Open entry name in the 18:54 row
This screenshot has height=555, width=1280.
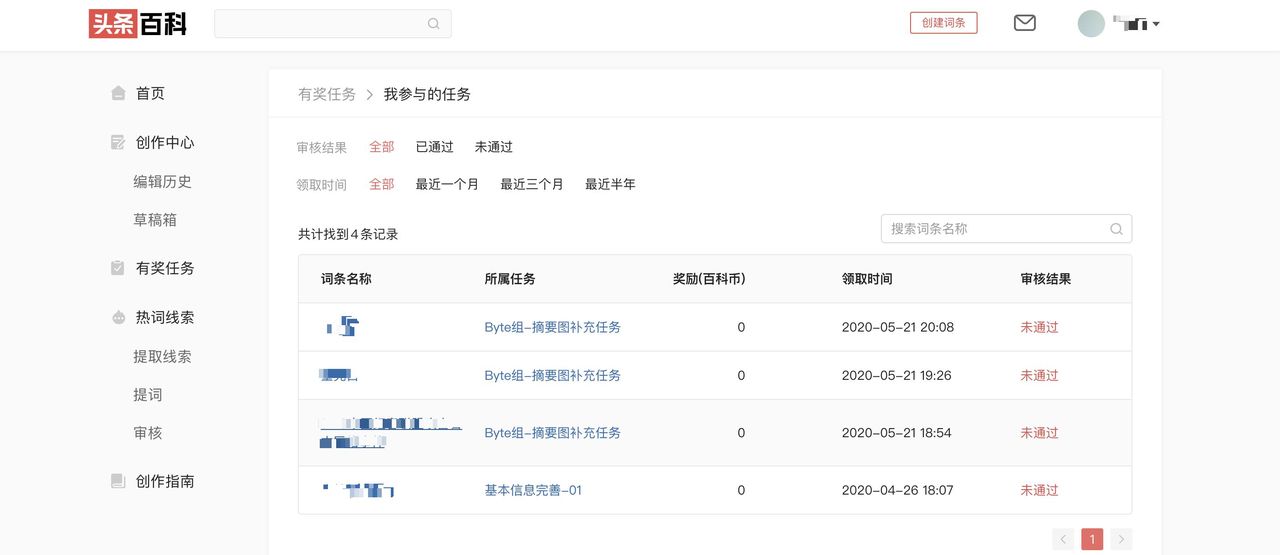(390, 433)
